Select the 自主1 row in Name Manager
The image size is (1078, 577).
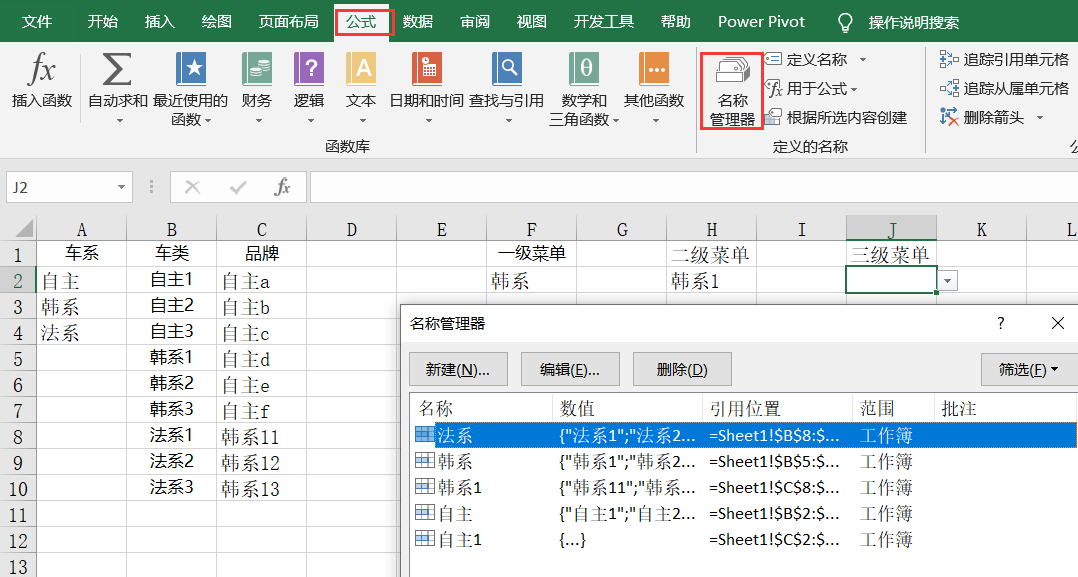point(744,540)
